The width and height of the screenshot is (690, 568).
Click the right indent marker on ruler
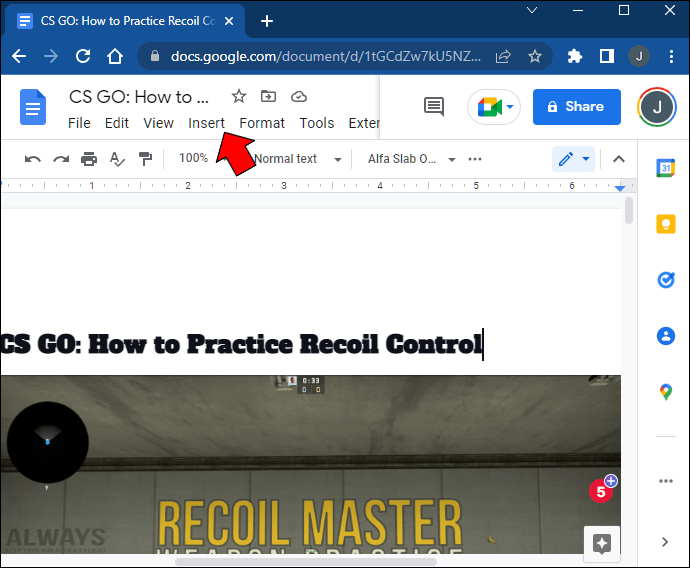click(x=620, y=188)
